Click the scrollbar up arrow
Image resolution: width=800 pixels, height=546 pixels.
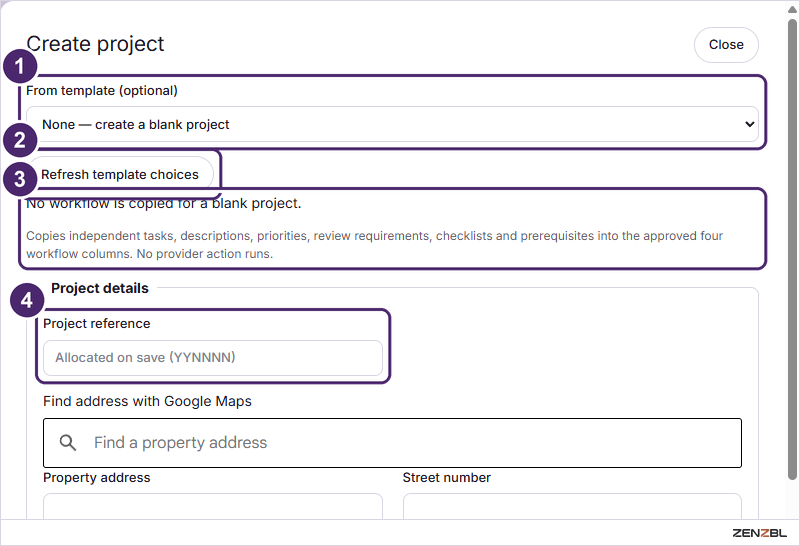coord(792,10)
